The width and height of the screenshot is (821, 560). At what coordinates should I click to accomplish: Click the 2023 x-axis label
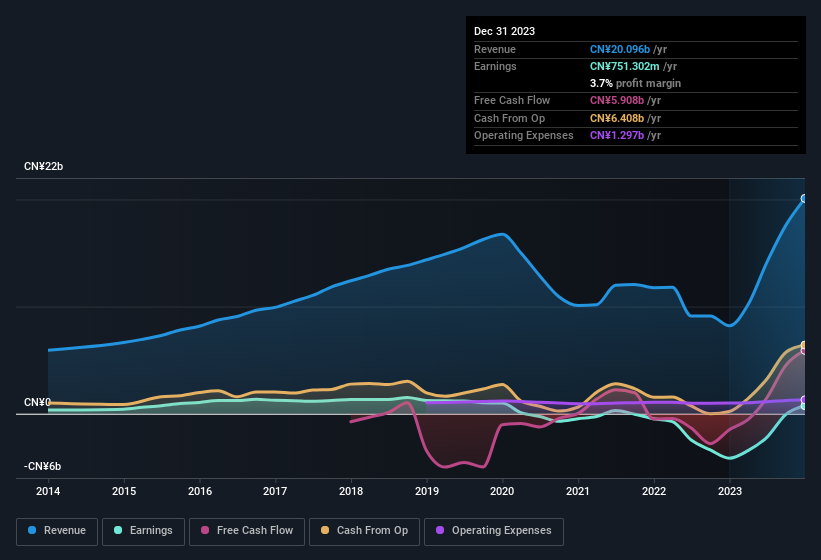[x=730, y=491]
